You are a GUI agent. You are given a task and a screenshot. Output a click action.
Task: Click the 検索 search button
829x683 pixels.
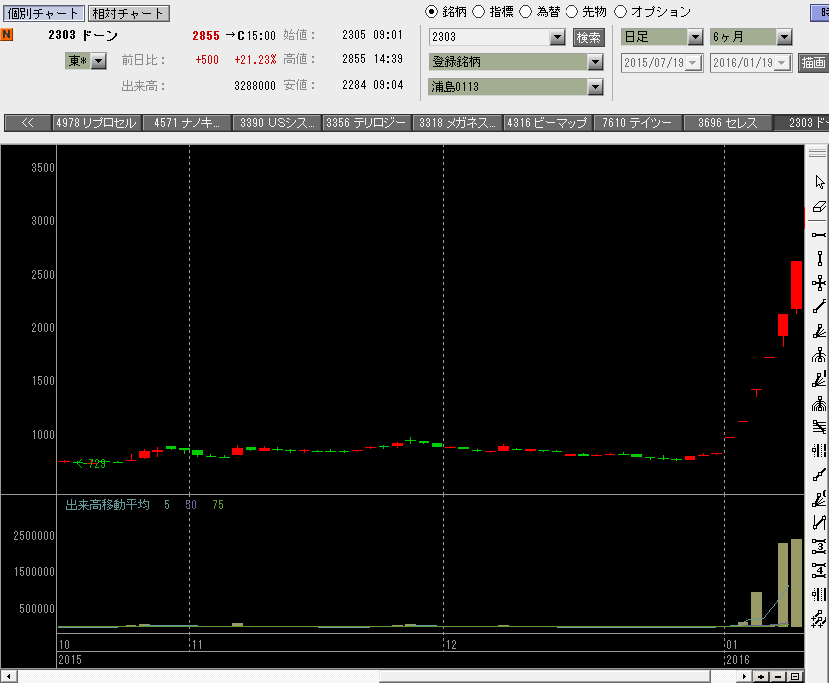(588, 37)
